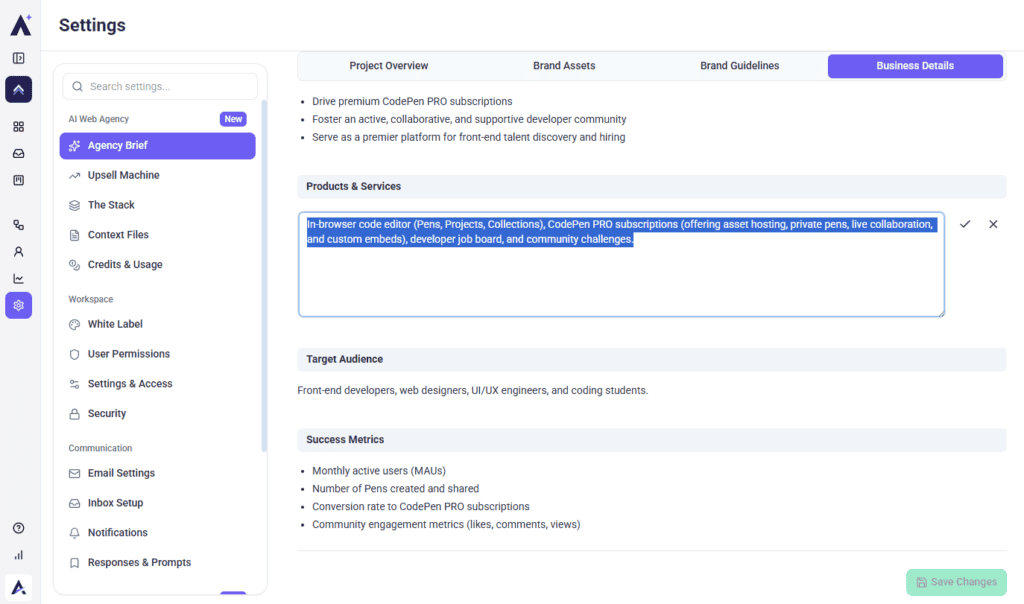Viewport: 1024px width, 604px height.
Task: Switch to Brand Guidelines tab
Action: point(739,66)
